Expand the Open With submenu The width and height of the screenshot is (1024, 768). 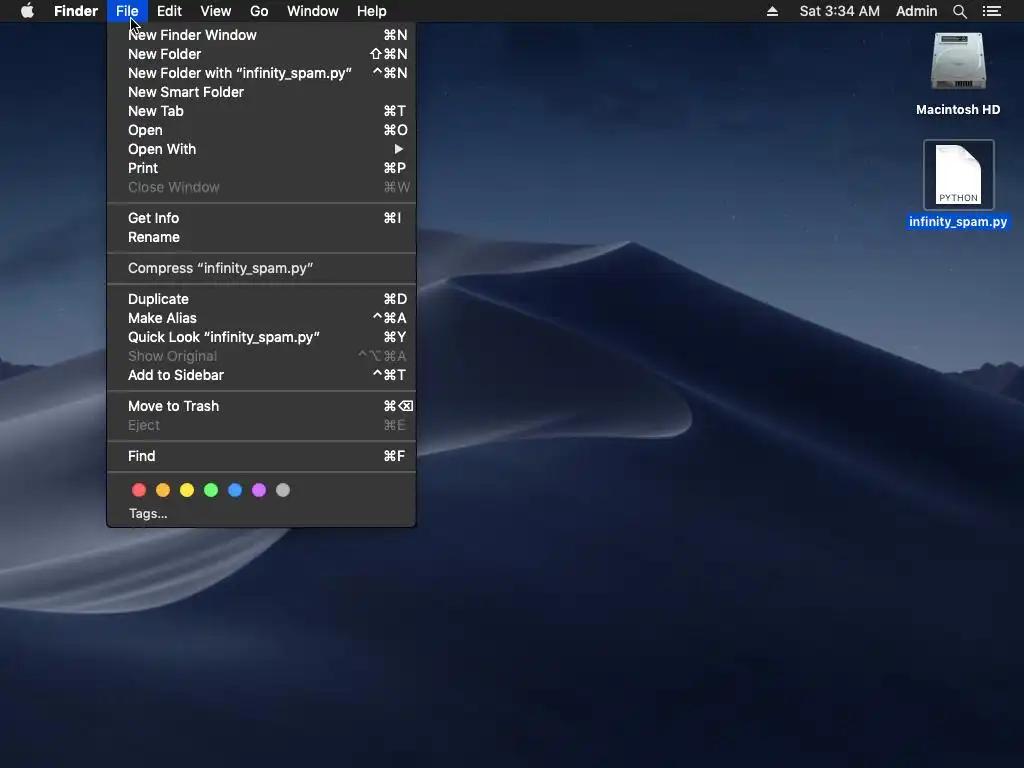click(261, 149)
